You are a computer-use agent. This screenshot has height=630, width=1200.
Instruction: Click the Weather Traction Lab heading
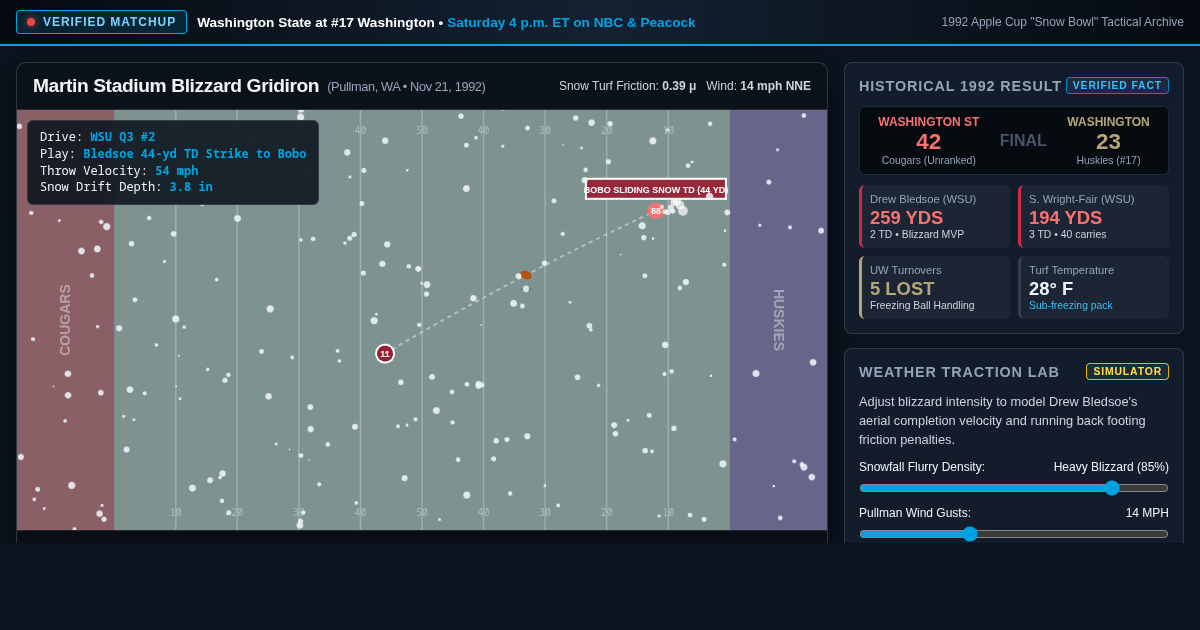pyautogui.click(x=959, y=372)
